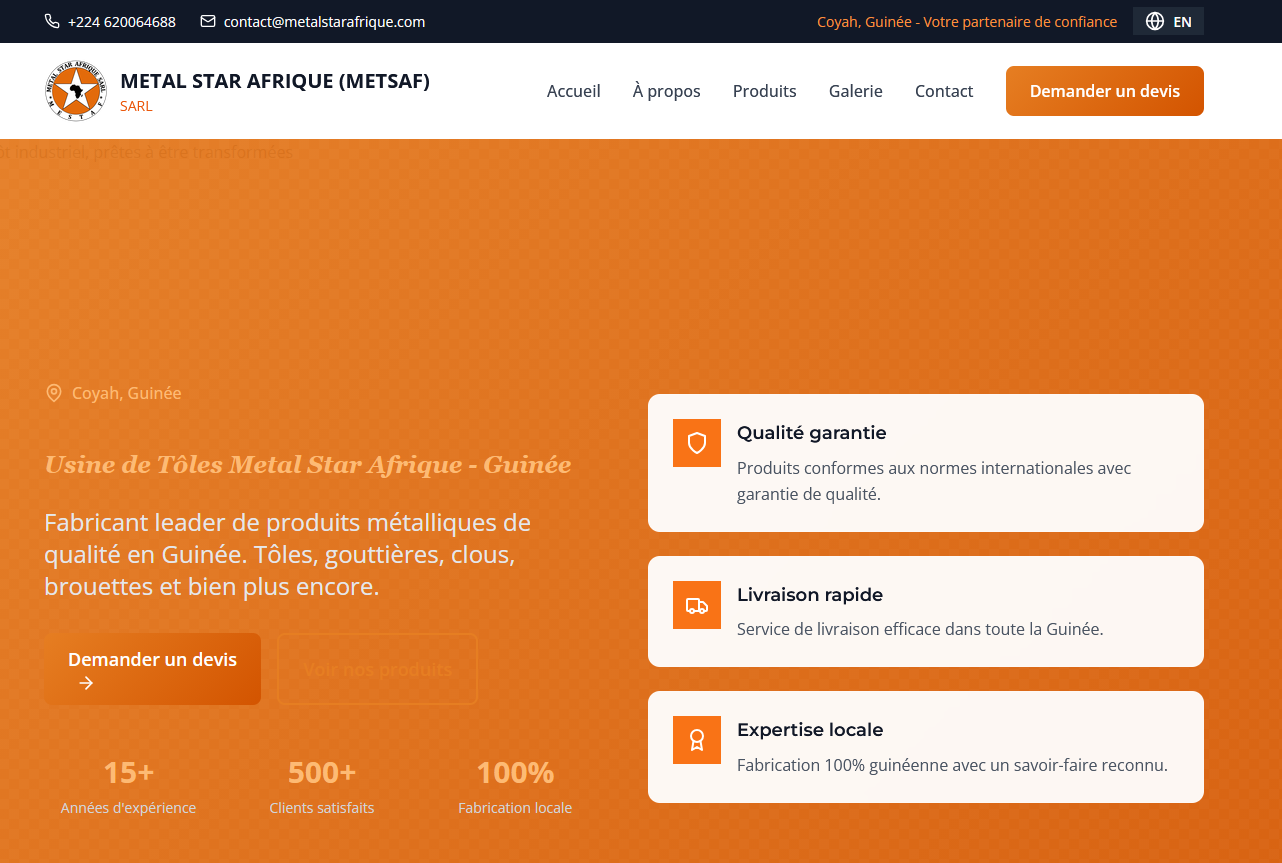The image size is (1282, 863).
Task: Click the Livraison rapide card heading
Action: (810, 595)
